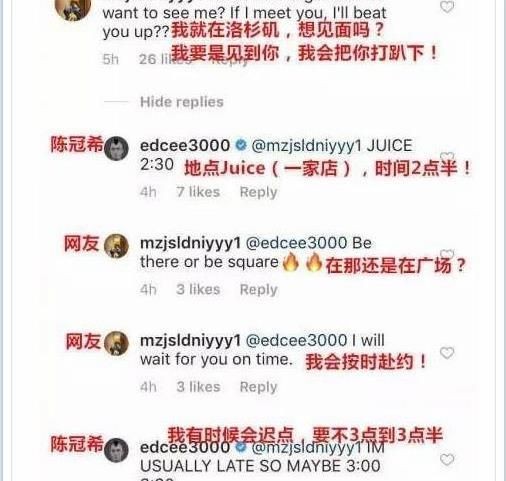506x481 pixels.
Task: Like edcee3000's "USUALLY LATE" reply
Action: click(x=447, y=460)
